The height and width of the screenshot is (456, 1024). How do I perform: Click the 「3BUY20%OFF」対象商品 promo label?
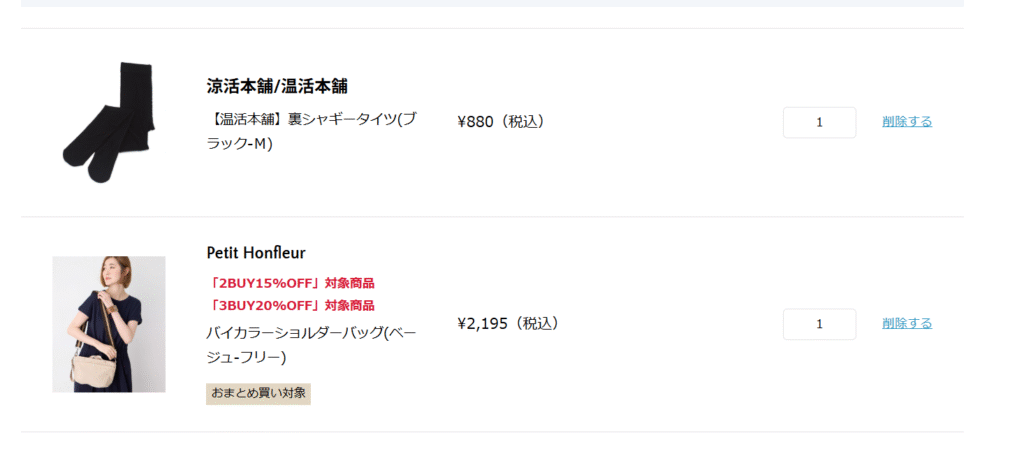290,305
